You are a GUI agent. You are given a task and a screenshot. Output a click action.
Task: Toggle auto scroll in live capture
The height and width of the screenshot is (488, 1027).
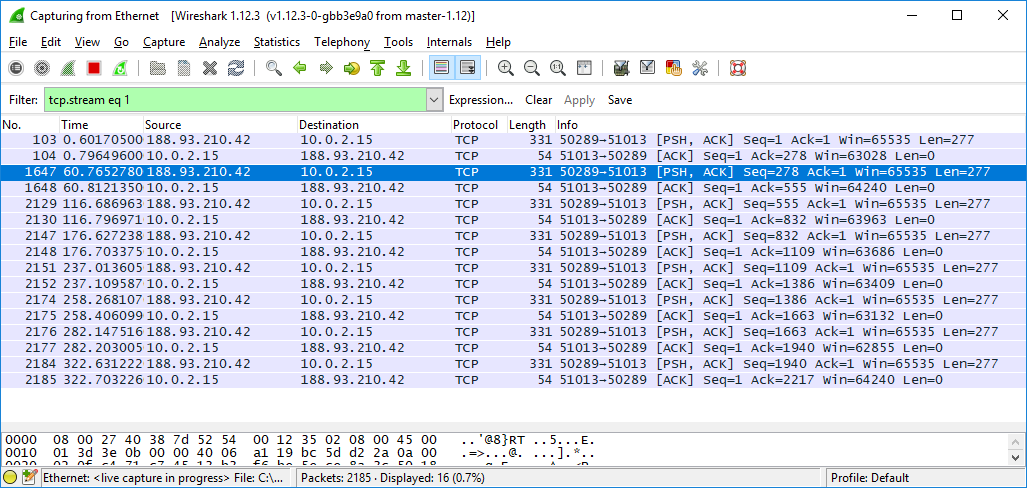click(x=468, y=67)
